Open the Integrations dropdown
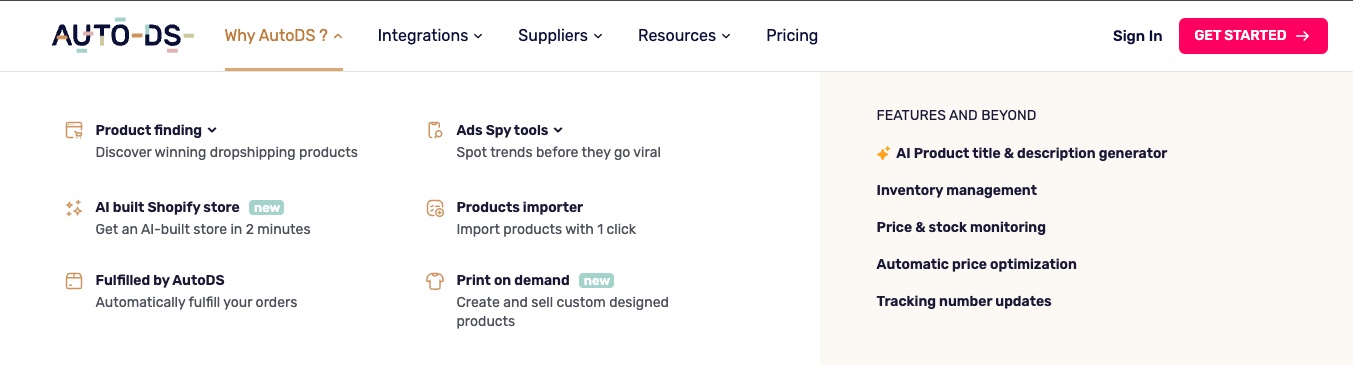Screen dimensions: 1353x365 tap(430, 36)
